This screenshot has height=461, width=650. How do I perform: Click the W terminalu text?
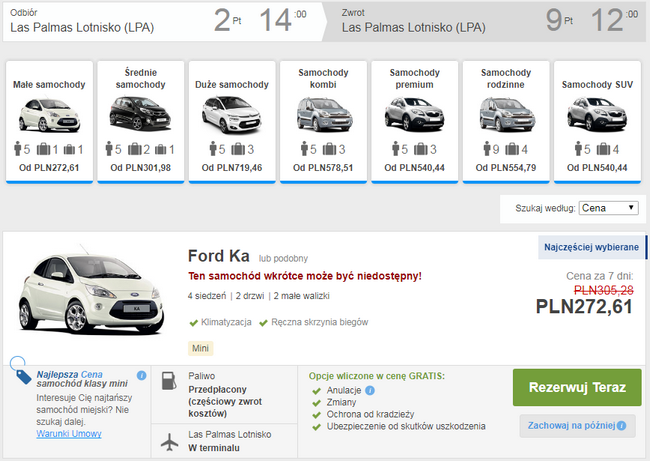(213, 448)
